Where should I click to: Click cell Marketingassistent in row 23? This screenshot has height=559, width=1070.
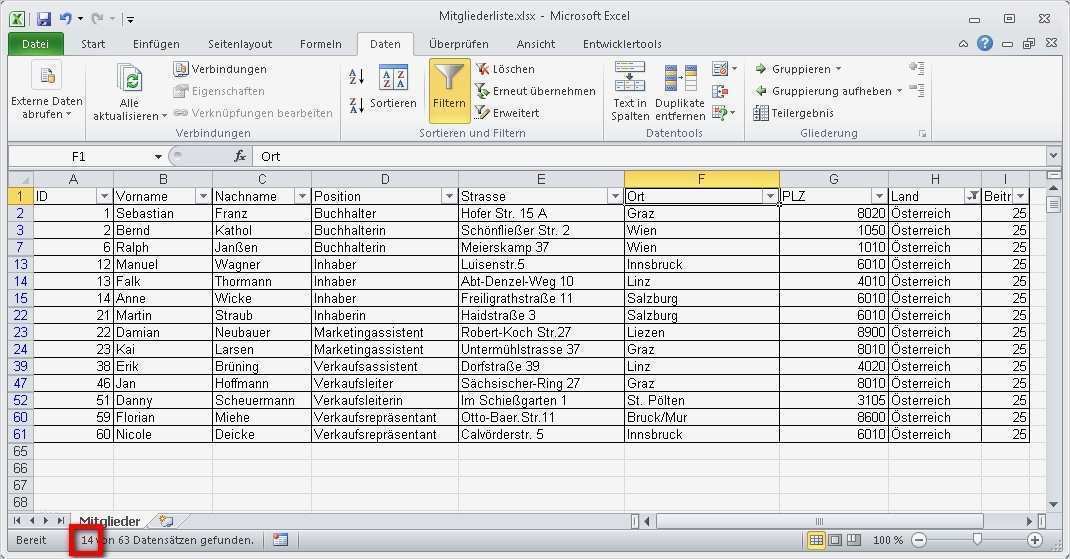(385, 332)
